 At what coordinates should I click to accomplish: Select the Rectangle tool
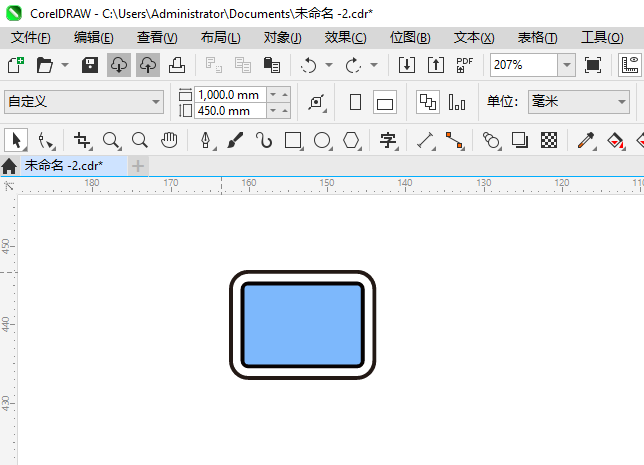(293, 140)
